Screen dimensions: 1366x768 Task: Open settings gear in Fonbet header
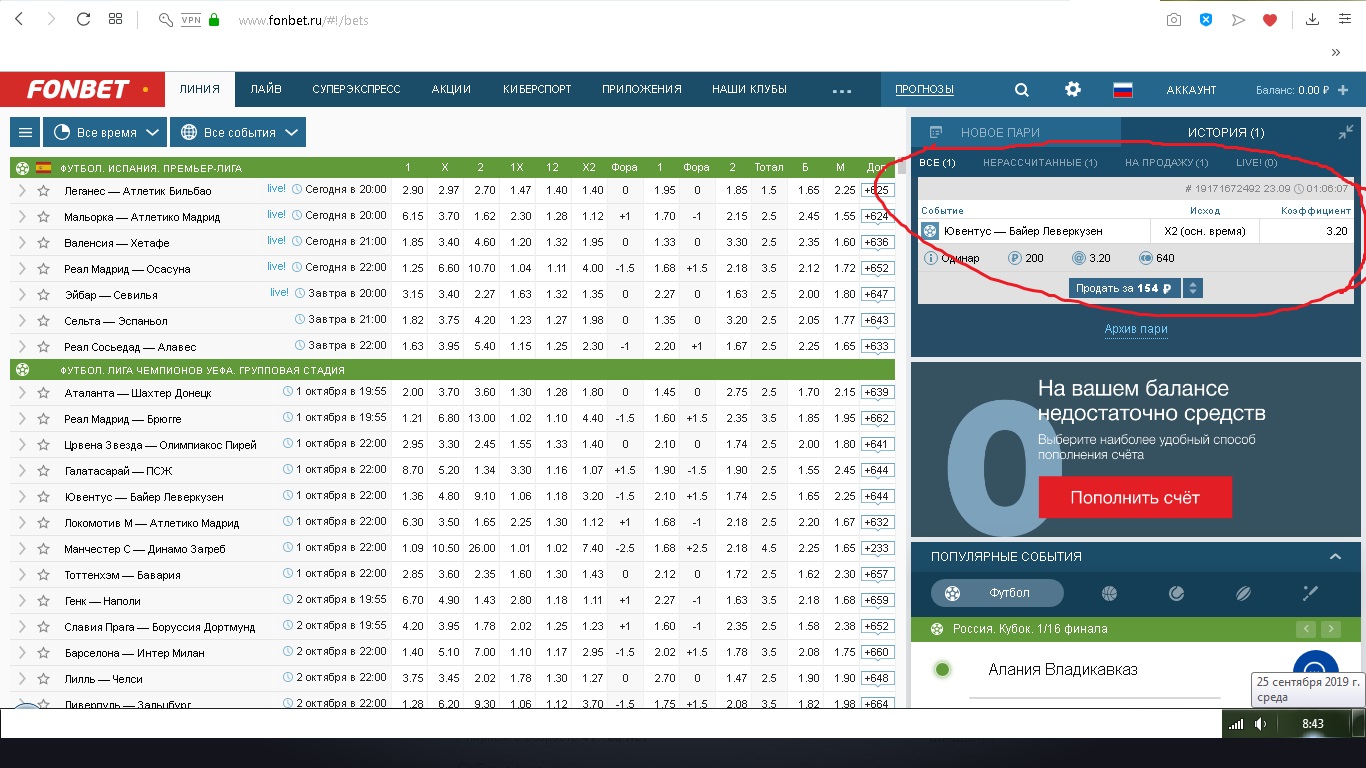pos(1073,89)
